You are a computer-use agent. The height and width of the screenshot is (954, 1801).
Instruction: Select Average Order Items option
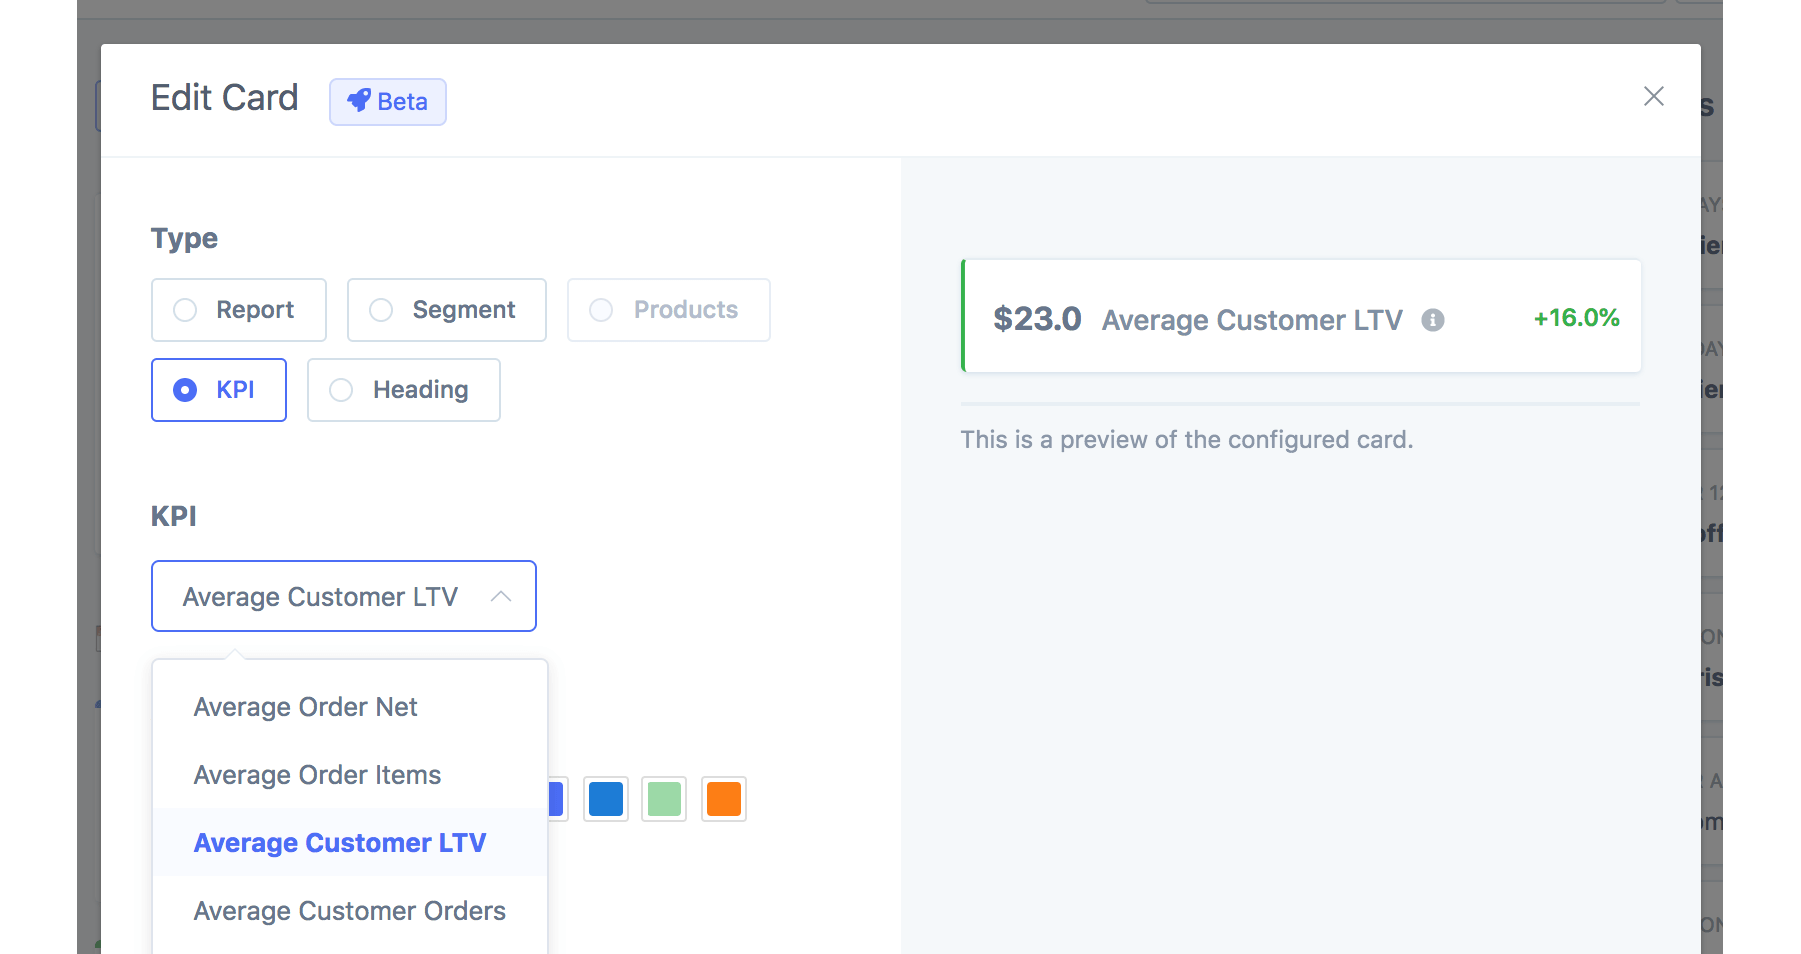(317, 775)
